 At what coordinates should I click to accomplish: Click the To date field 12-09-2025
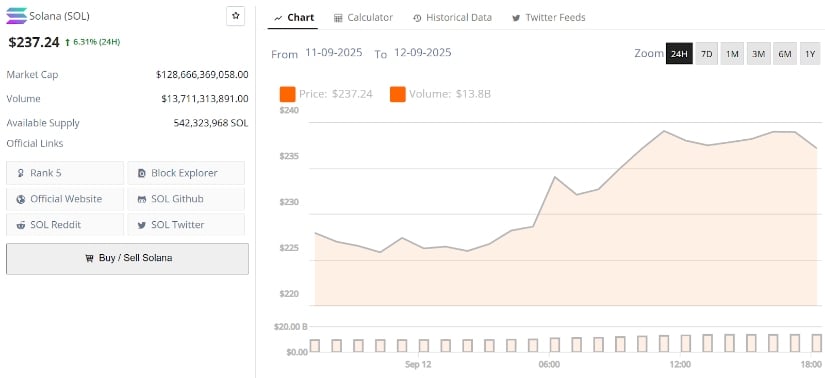pos(422,53)
